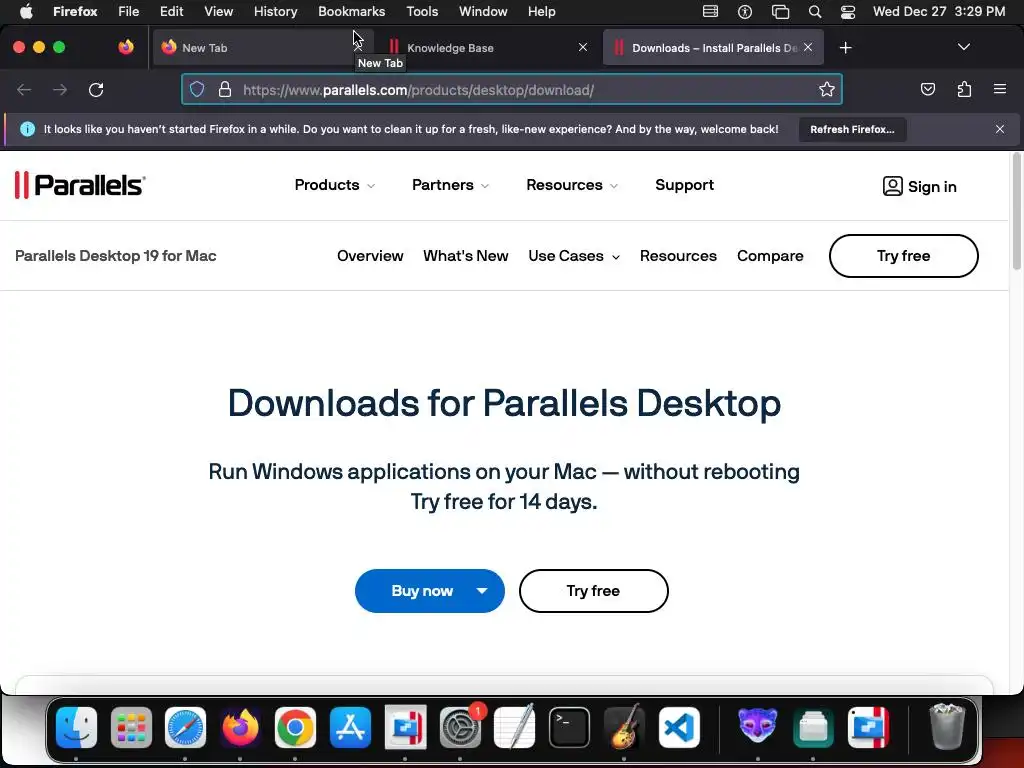The height and width of the screenshot is (768, 1024).
Task: Expand the Resources top navigation dropdown
Action: (572, 185)
